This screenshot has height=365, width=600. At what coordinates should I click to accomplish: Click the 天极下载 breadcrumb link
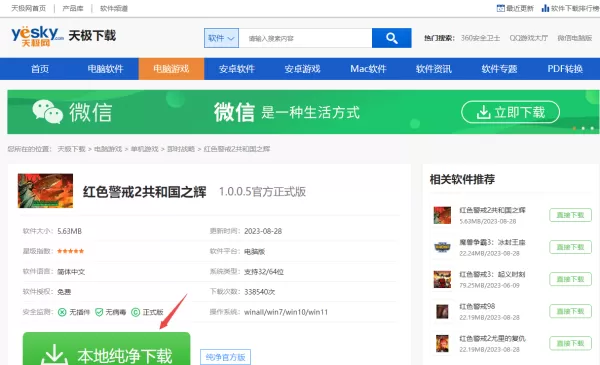tap(71, 149)
